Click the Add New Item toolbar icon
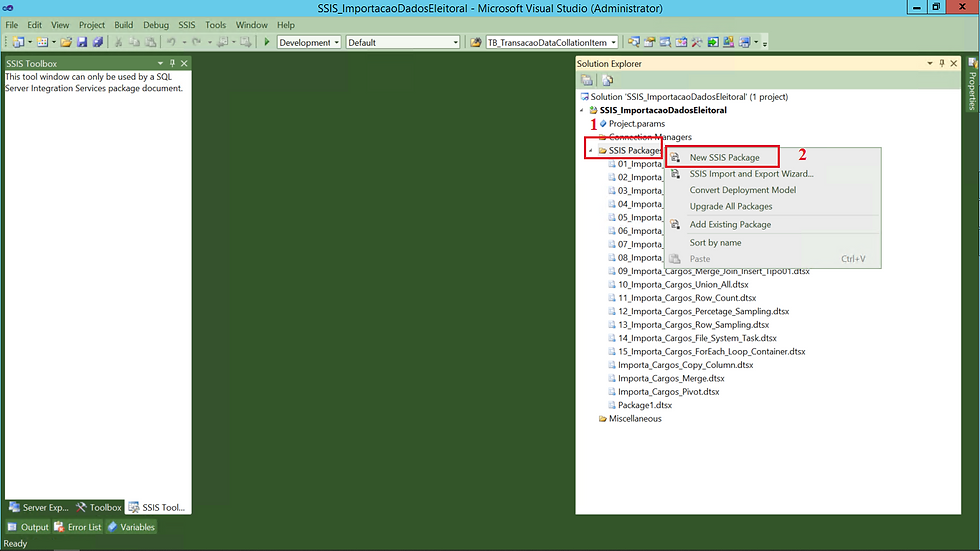Screen dimensions: 980x551 coord(42,42)
